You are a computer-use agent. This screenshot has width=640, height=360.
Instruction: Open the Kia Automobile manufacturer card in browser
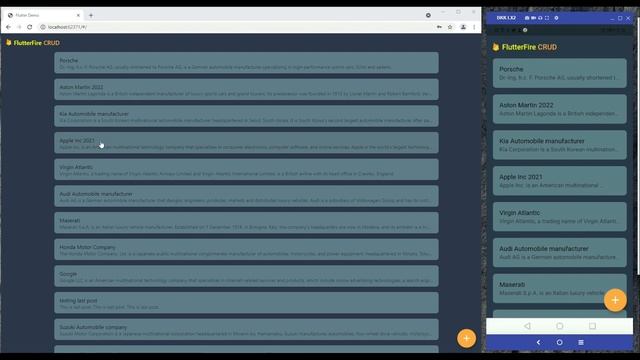click(x=246, y=116)
